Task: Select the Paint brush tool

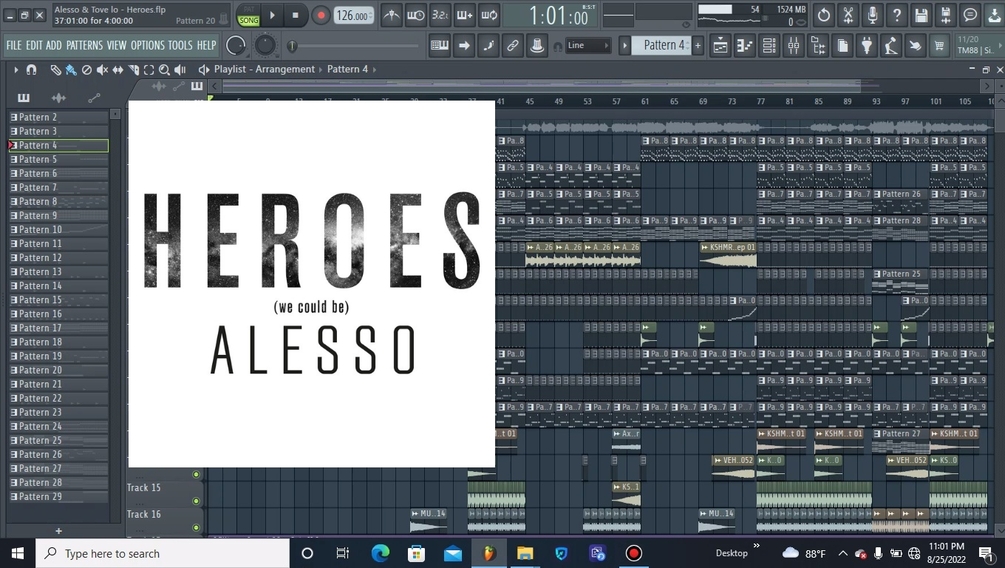Action: [x=71, y=69]
